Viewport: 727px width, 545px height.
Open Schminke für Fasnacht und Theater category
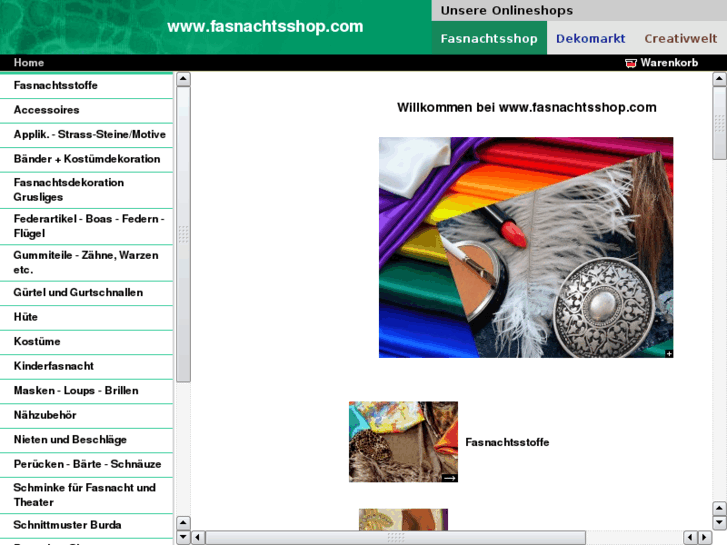(86, 495)
